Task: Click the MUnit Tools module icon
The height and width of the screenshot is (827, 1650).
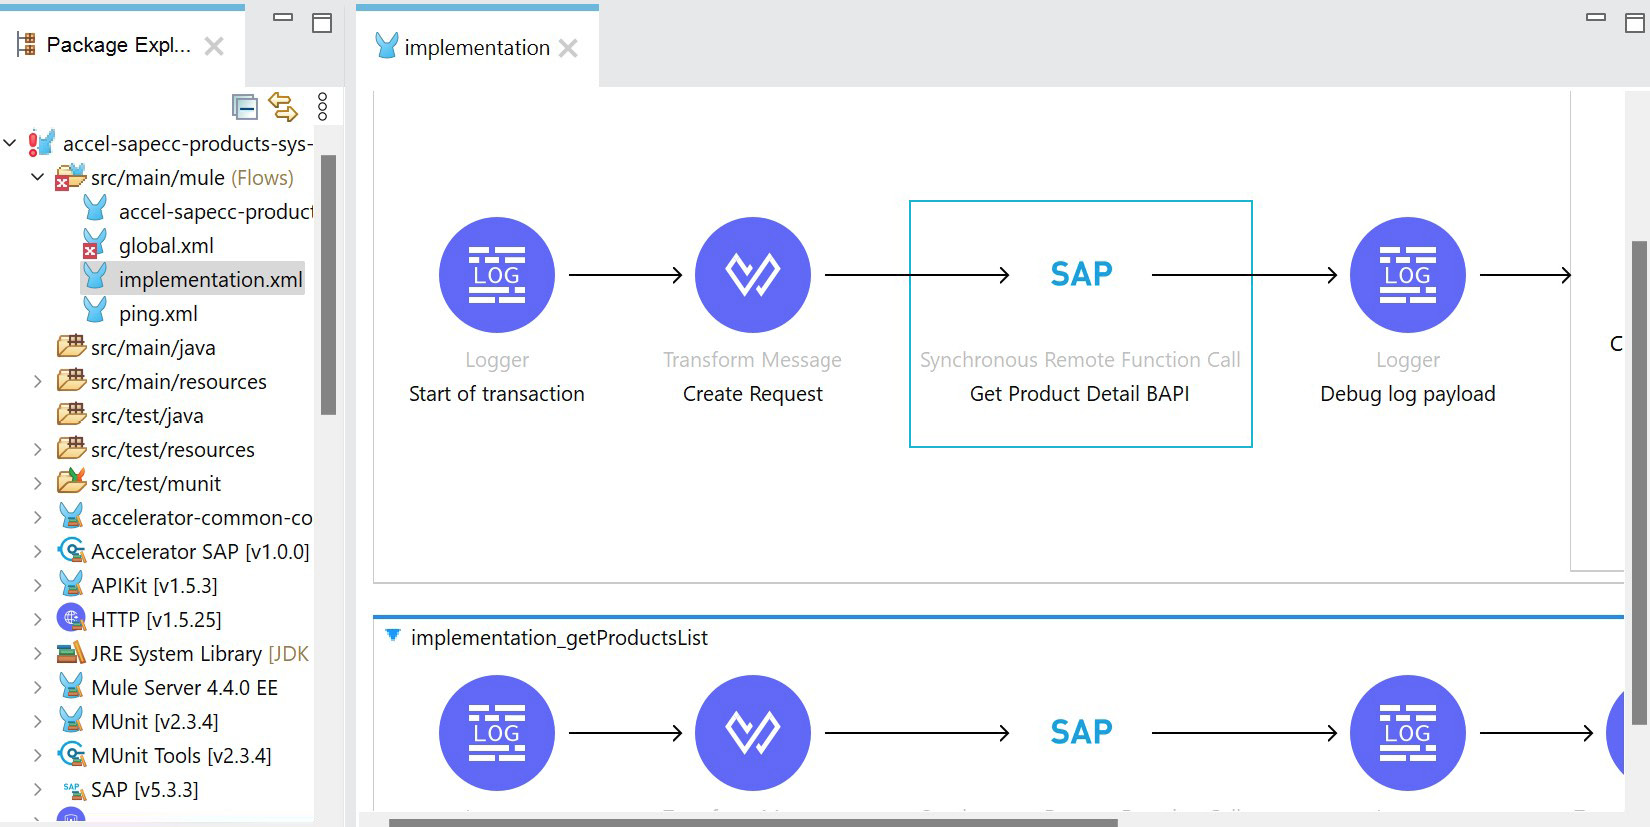Action: click(x=71, y=754)
